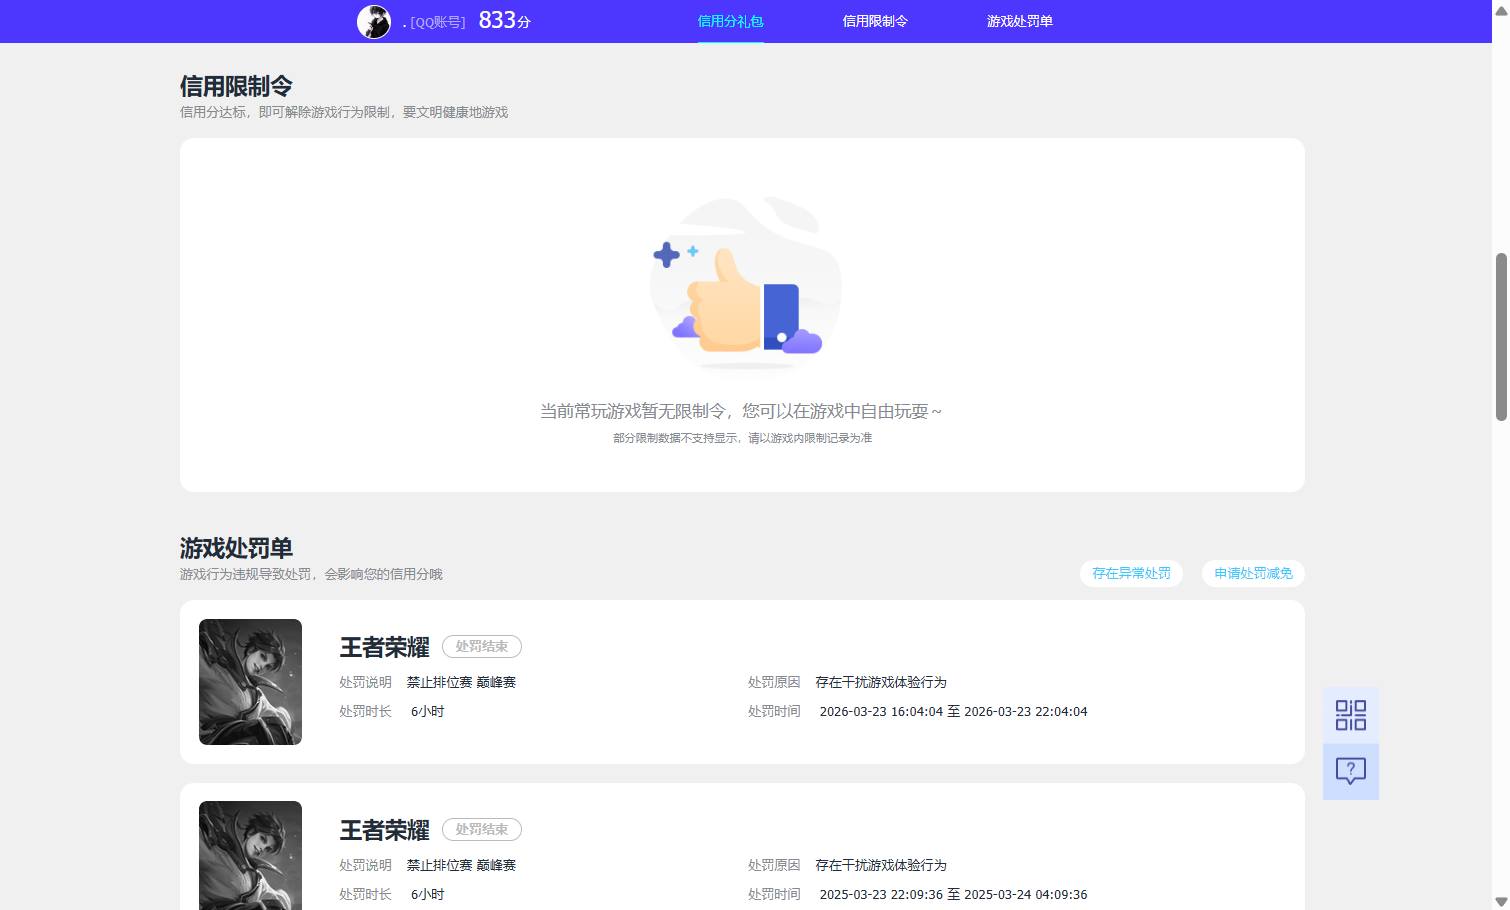The image size is (1510, 910).
Task: Switch to the 信用分礼包 tab
Action: point(730,21)
